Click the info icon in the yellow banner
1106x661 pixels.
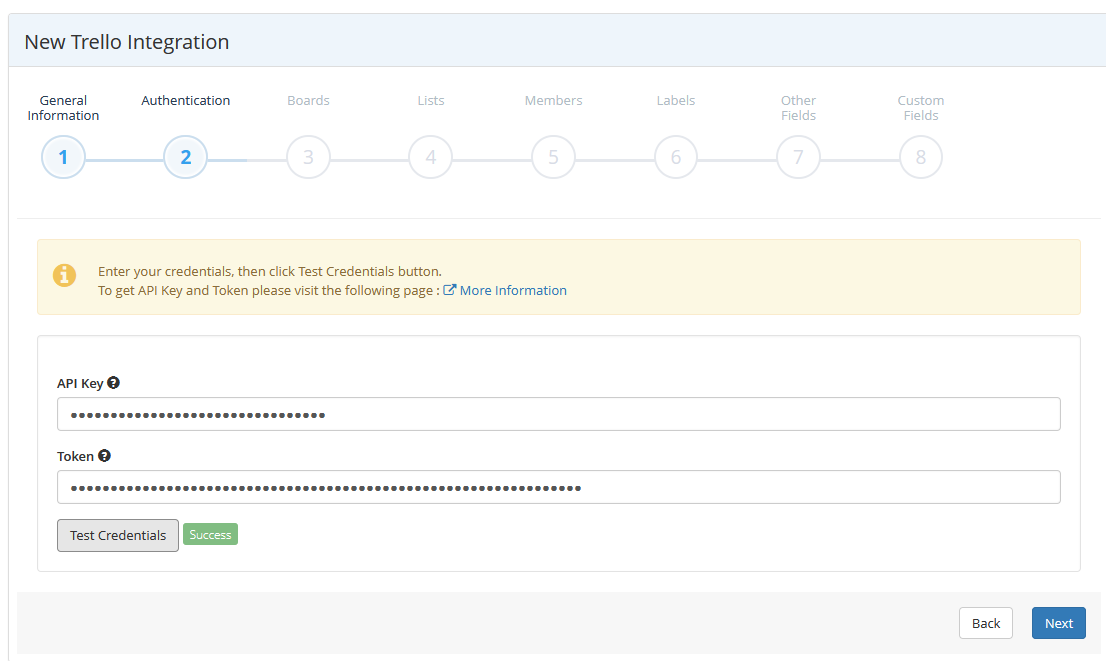65,275
